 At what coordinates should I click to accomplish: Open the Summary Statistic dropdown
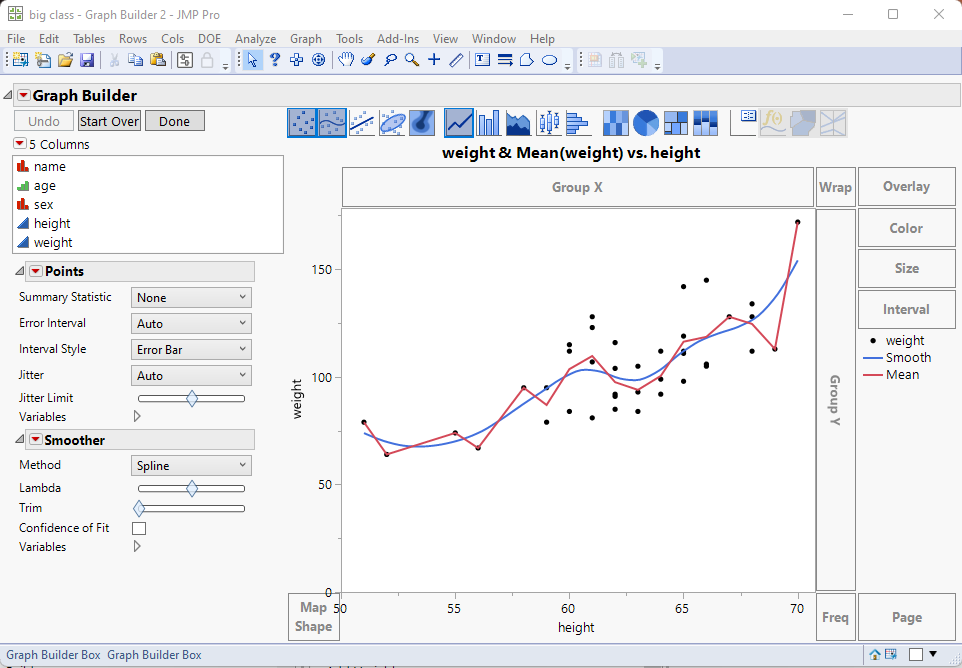191,297
